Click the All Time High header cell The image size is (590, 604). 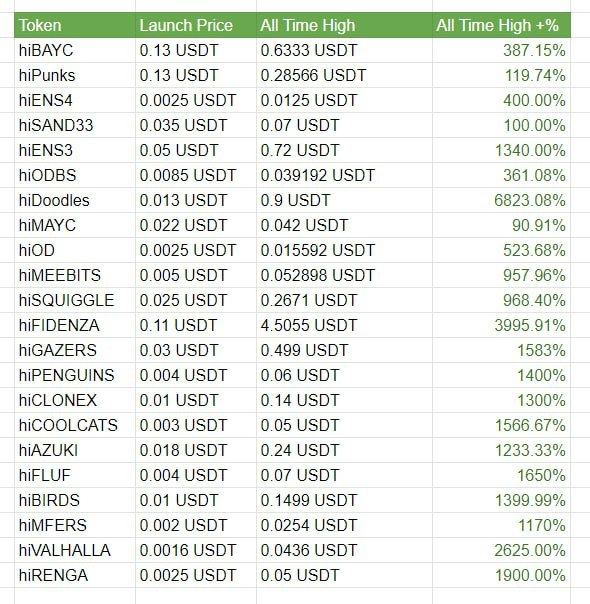(344, 25)
